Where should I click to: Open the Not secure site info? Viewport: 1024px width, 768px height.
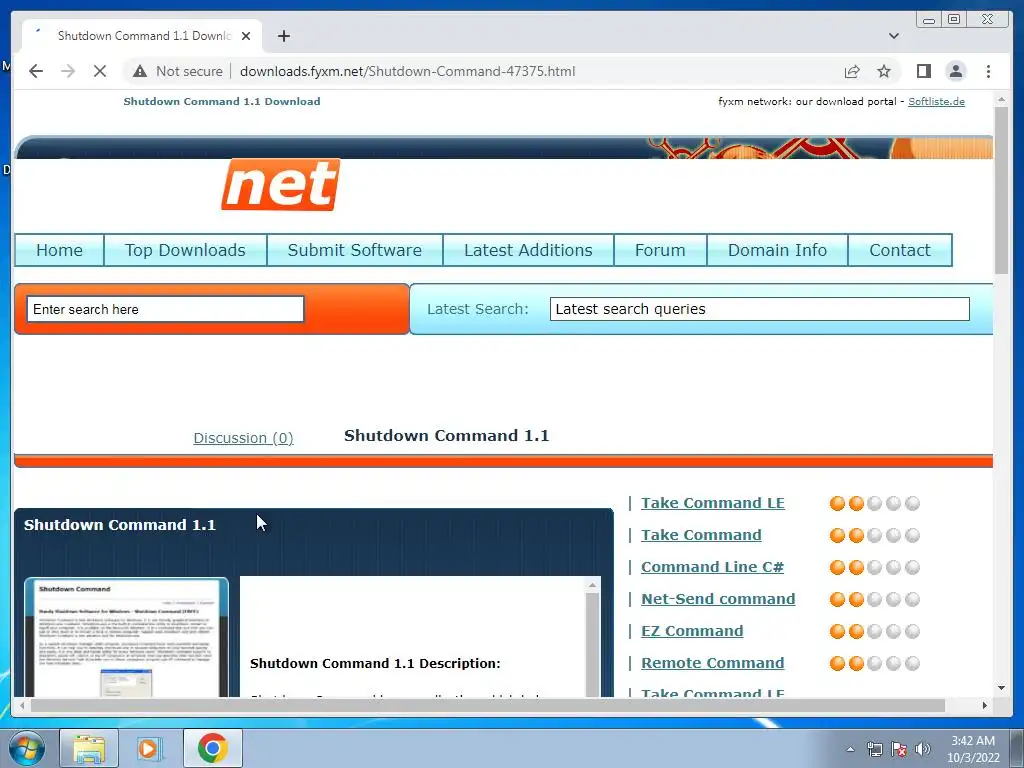click(x=178, y=71)
